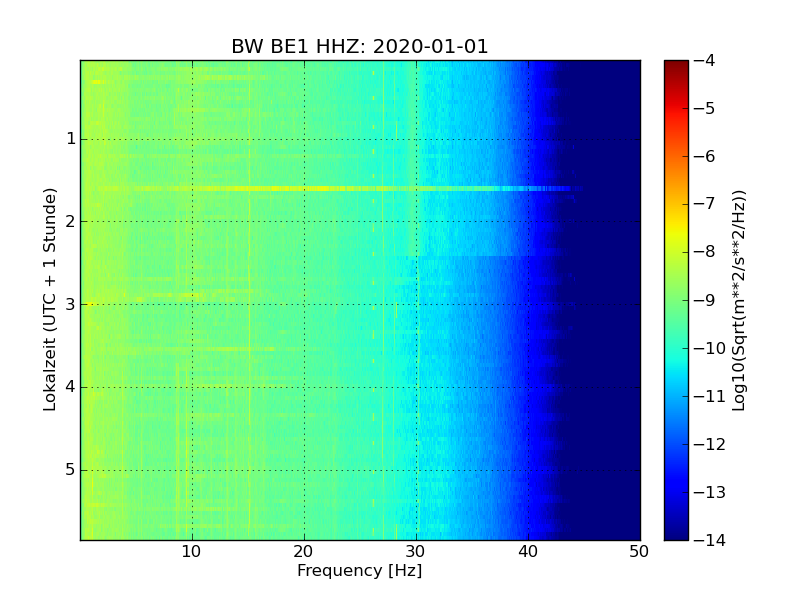Click the x-axis tick label '20'
The height and width of the screenshot is (600, 800).
pos(304,552)
